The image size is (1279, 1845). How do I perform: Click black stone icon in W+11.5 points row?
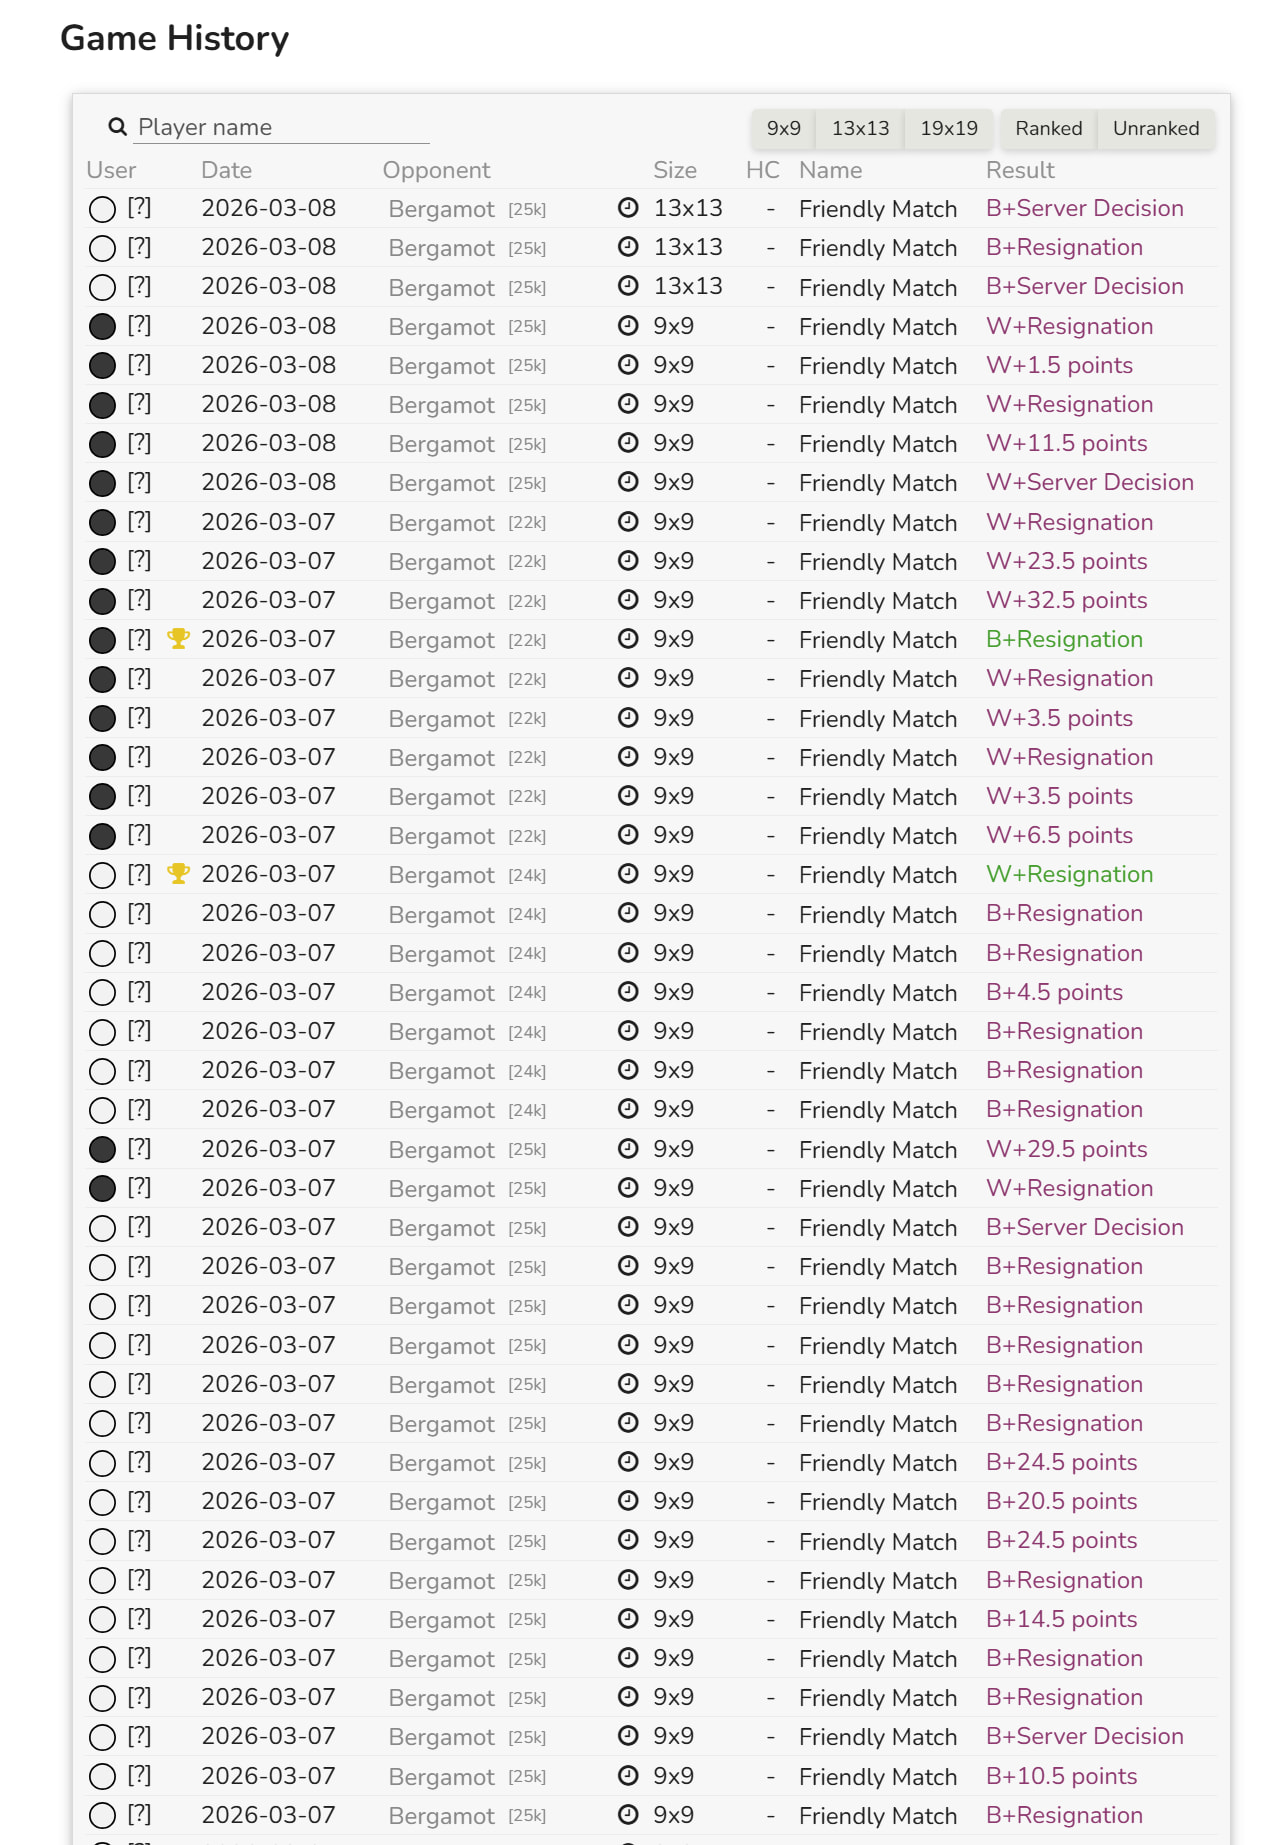tap(102, 444)
